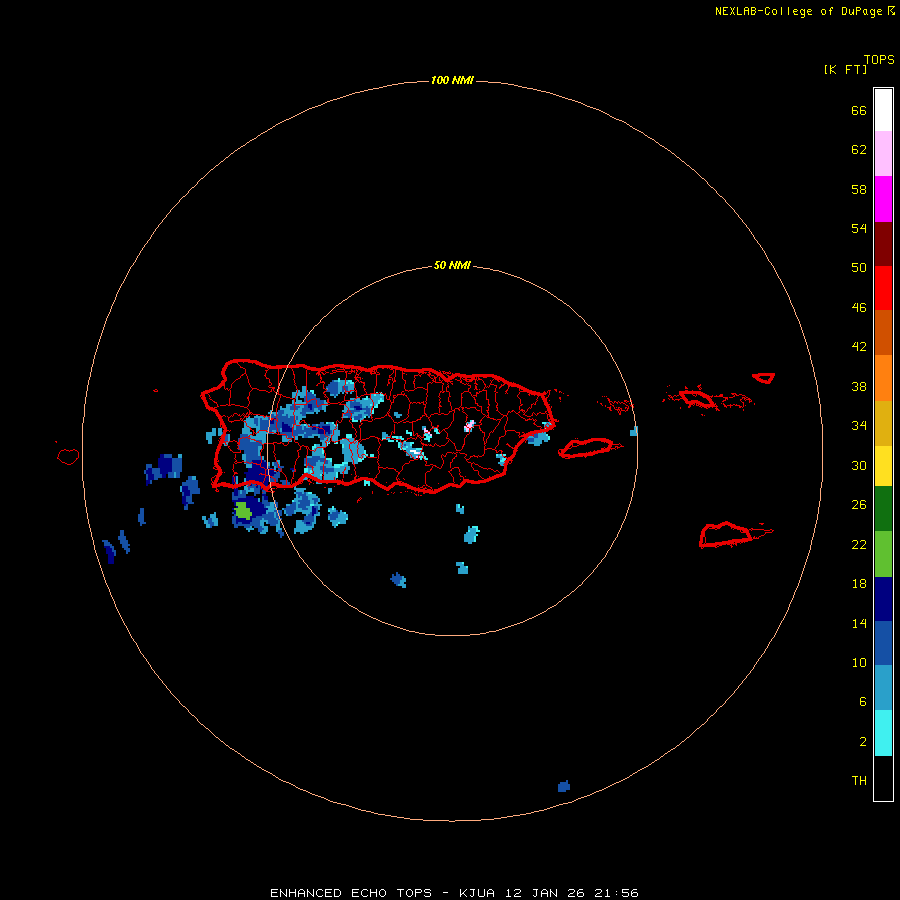Pick the bright yellow legend swatch
This screenshot has height=900, width=900.
[883, 465]
